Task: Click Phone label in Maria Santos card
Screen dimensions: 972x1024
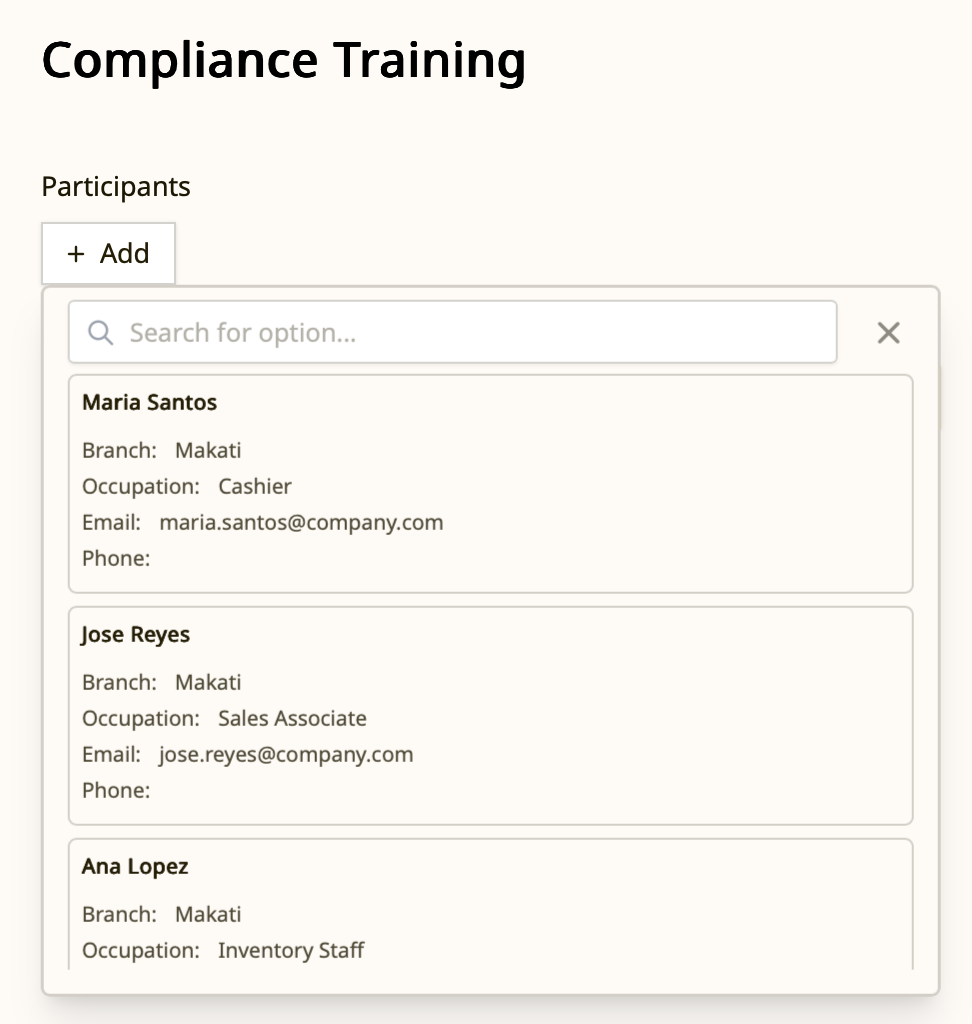Action: click(x=116, y=558)
